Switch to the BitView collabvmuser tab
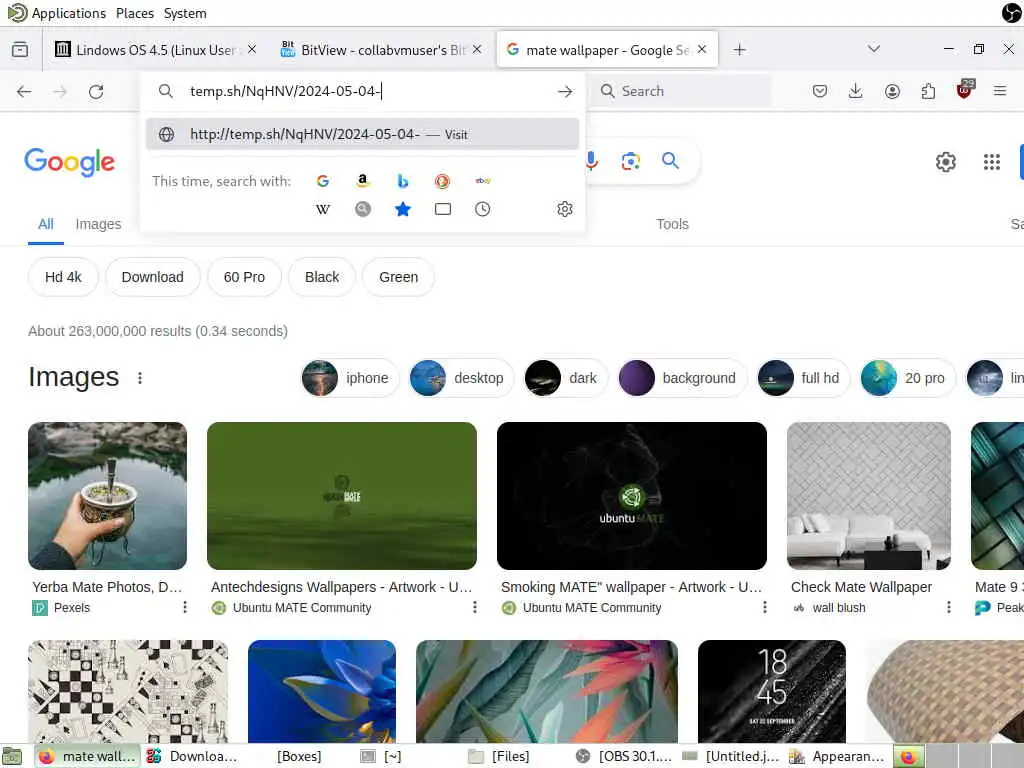This screenshot has height=768, width=1024. click(x=381, y=50)
